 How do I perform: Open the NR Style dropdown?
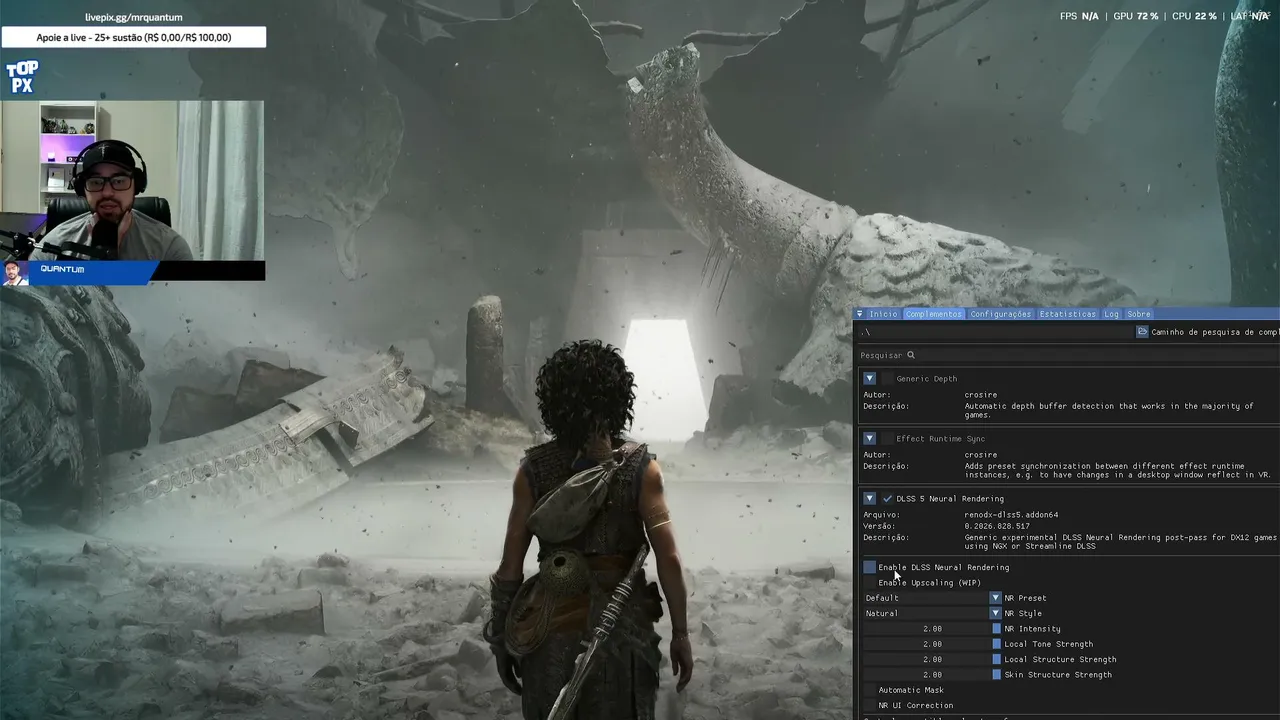click(x=932, y=613)
